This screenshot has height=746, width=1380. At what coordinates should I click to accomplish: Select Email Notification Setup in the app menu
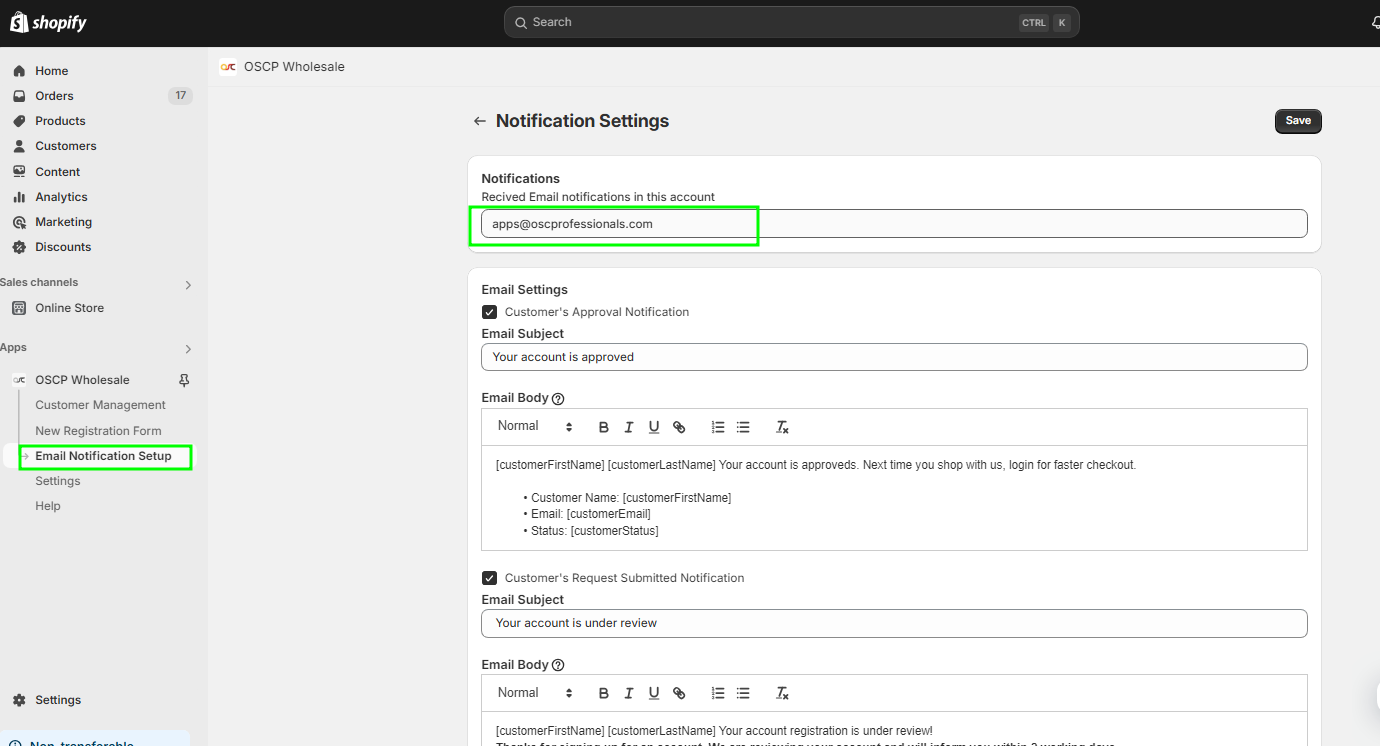click(104, 457)
